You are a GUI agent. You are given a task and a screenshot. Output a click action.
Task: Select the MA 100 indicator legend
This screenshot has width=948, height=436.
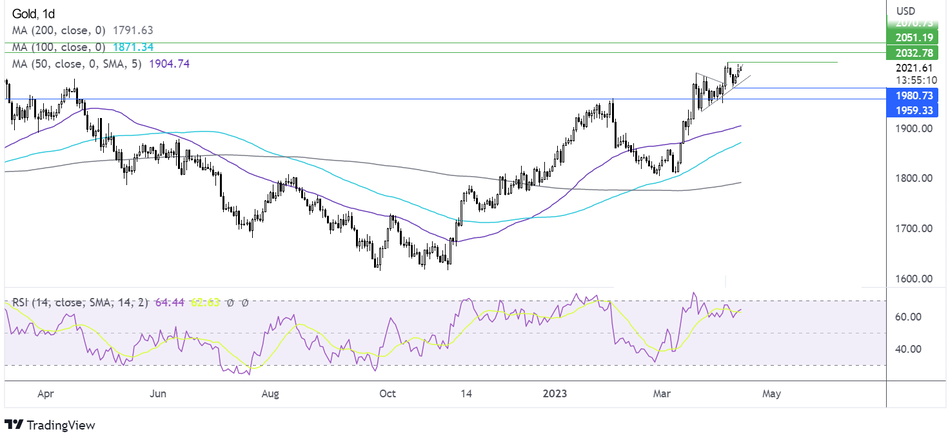pyautogui.click(x=80, y=47)
